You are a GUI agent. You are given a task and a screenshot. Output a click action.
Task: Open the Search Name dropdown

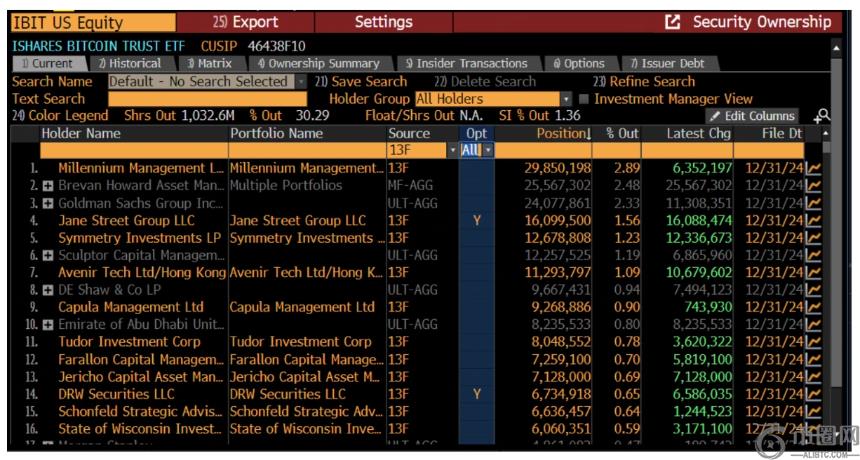click(301, 82)
